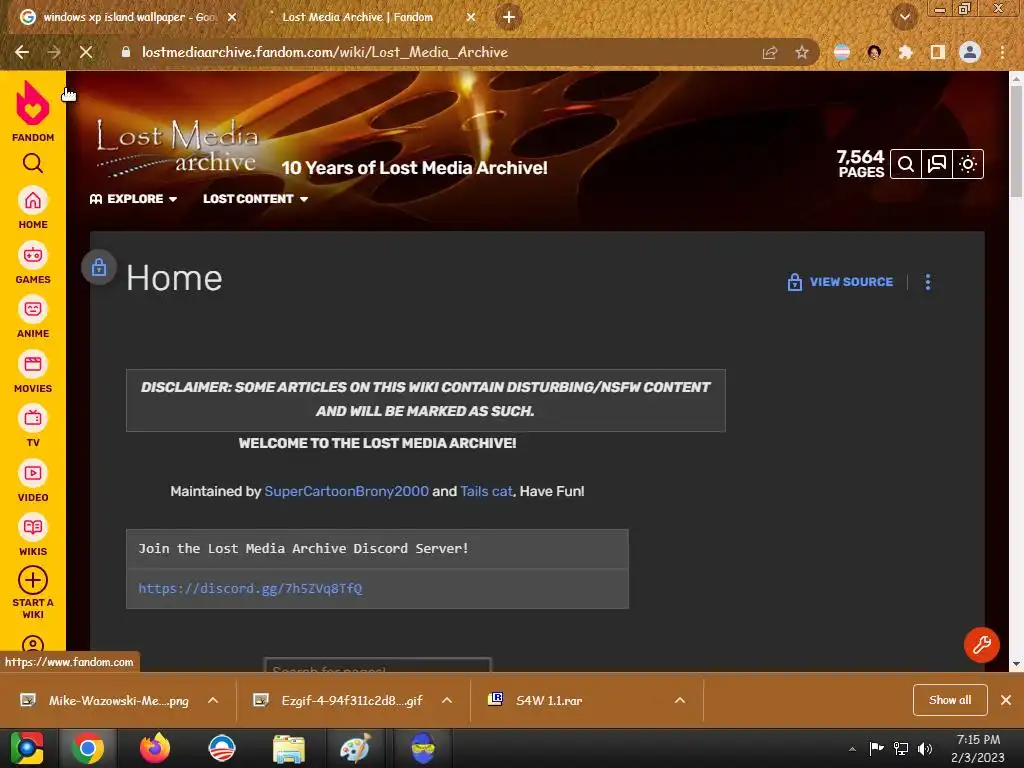
Task: Click the page lock icon beside Home
Action: (99, 267)
